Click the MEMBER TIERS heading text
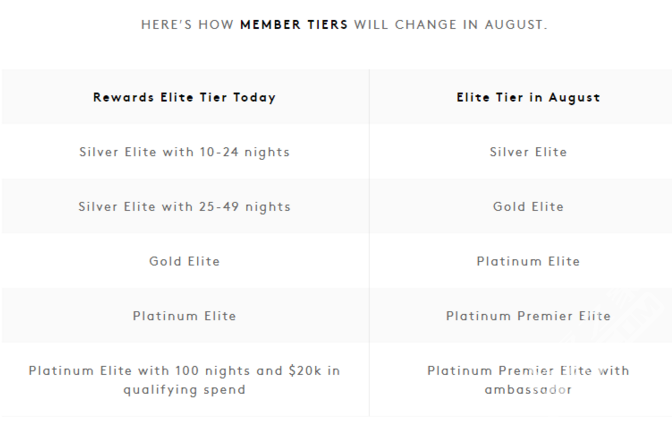The height and width of the screenshot is (427, 672). coord(294,25)
